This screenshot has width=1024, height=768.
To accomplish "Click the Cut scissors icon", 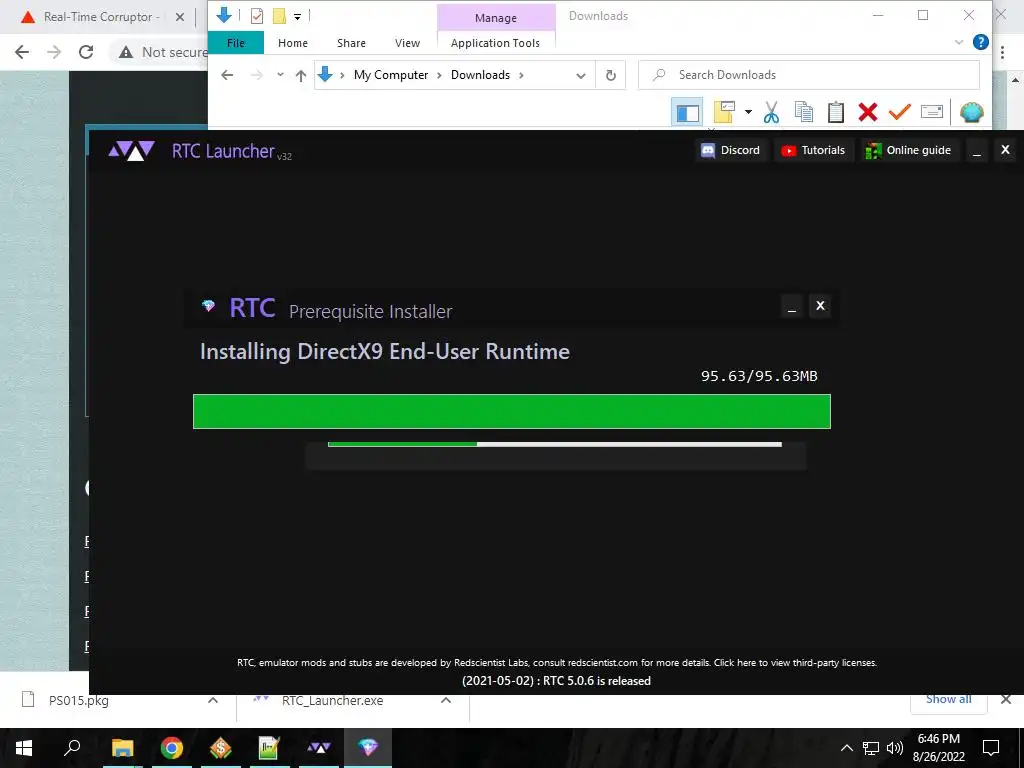I will coord(771,112).
